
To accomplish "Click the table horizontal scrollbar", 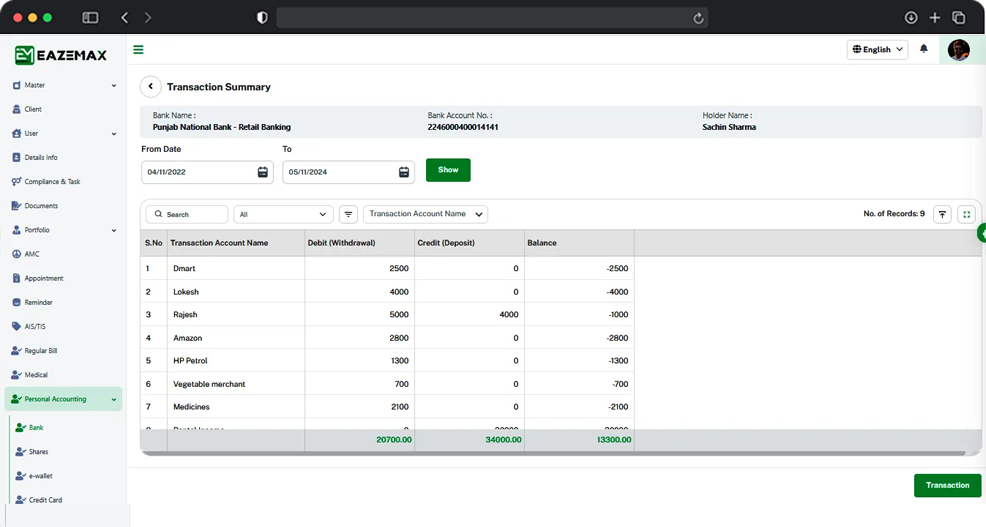I will click(x=553, y=453).
